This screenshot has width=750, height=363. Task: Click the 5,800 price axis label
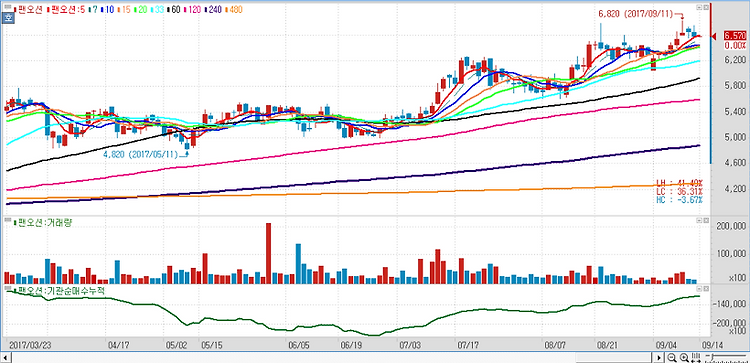pyautogui.click(x=736, y=86)
